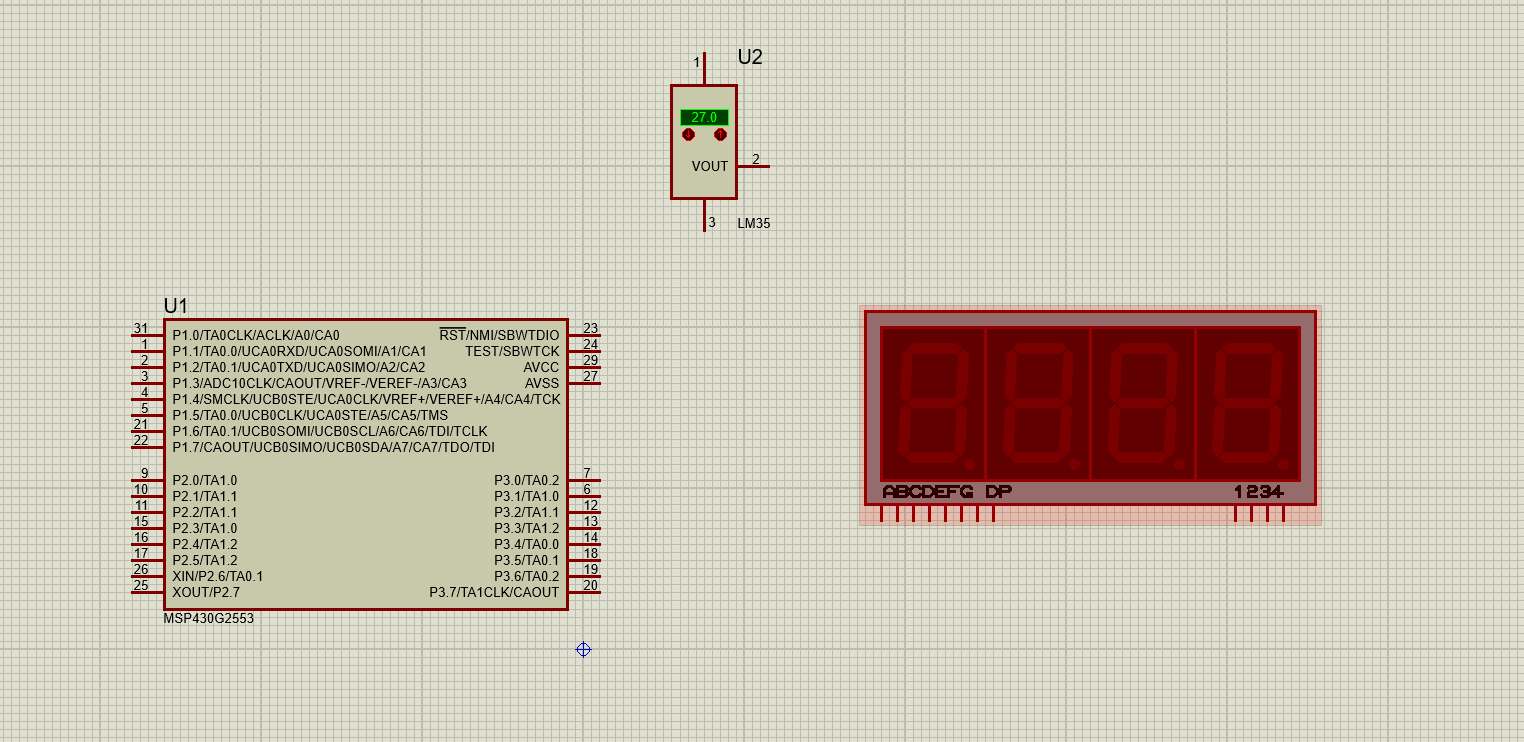Select the second digit of the 7-segment display
Image resolution: width=1524 pixels, height=742 pixels.
(1038, 404)
